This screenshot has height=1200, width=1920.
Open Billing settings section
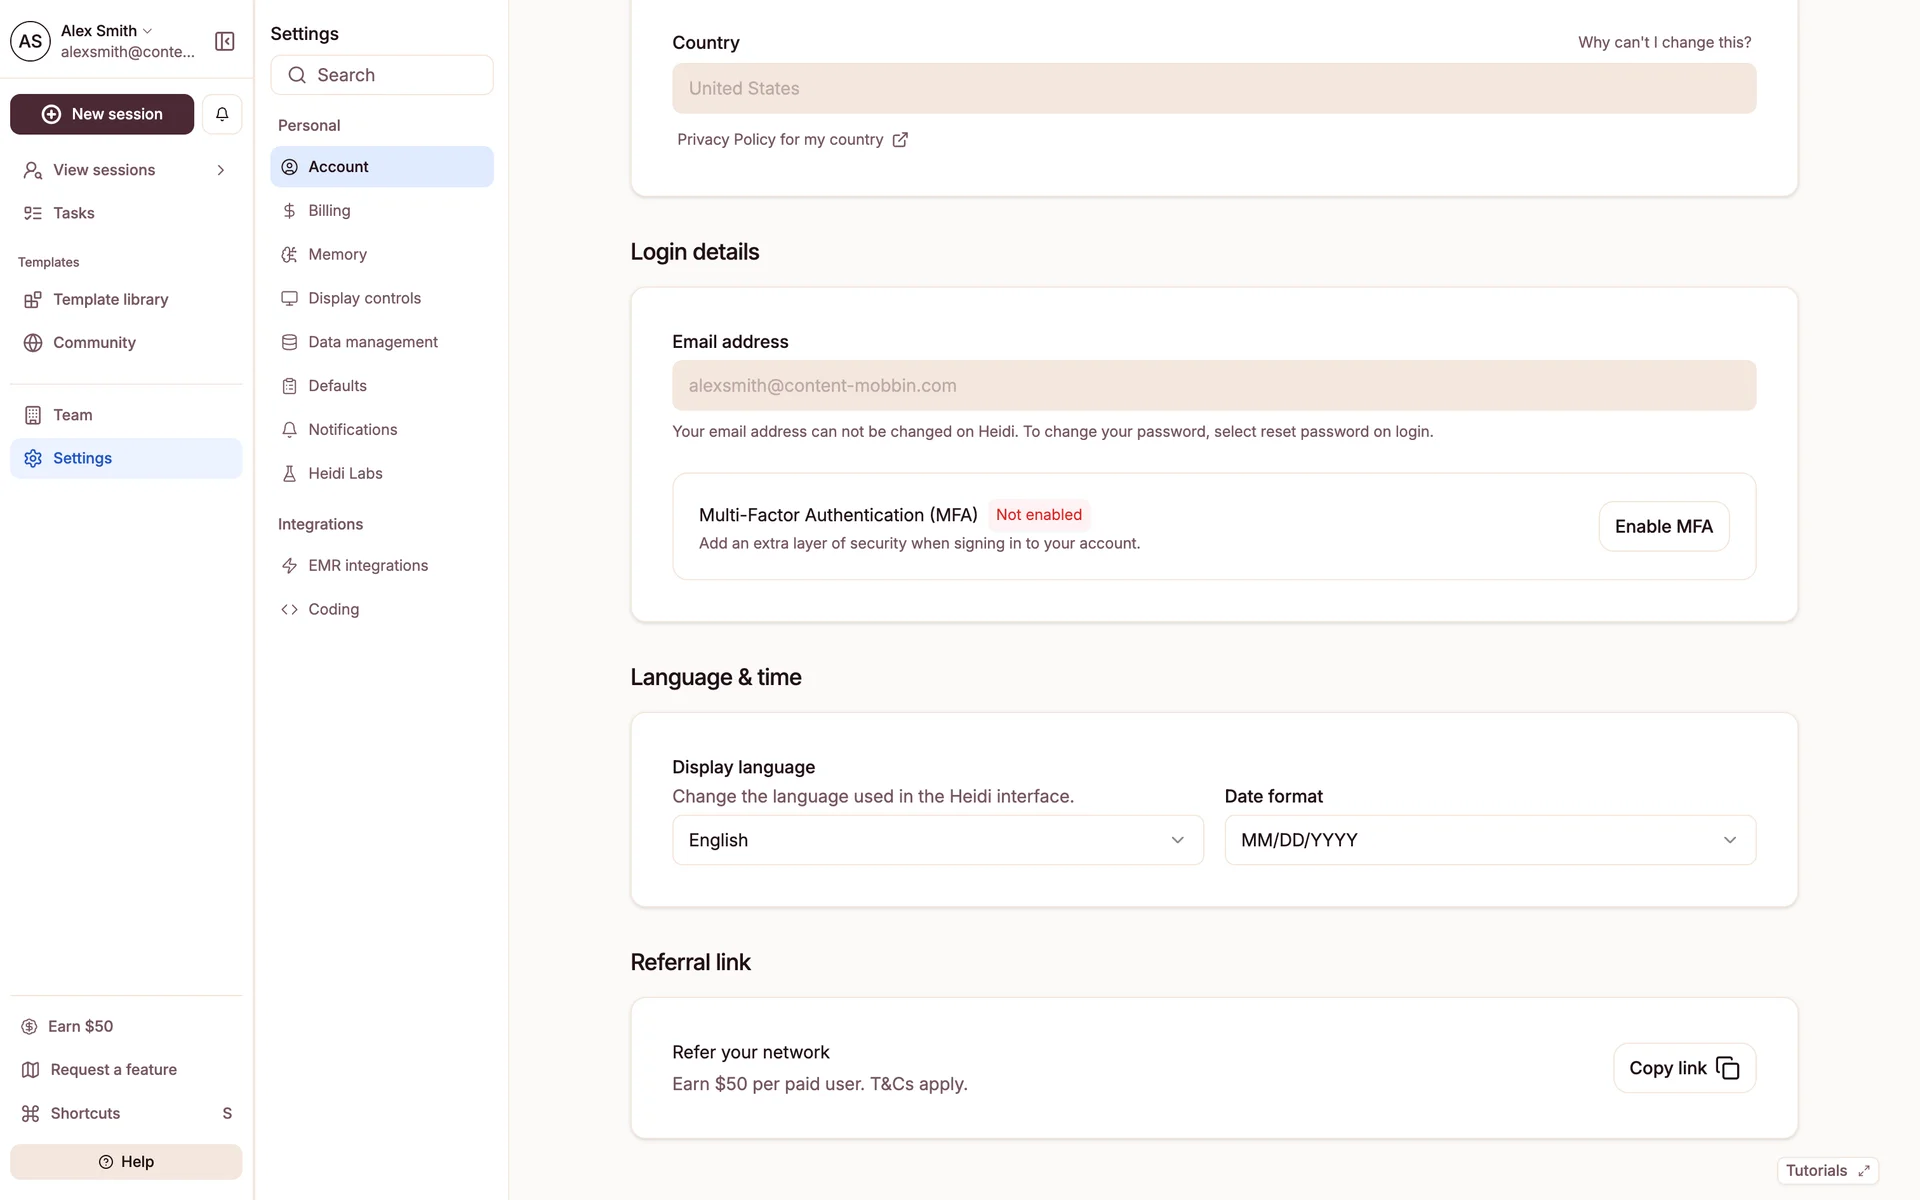329,211
